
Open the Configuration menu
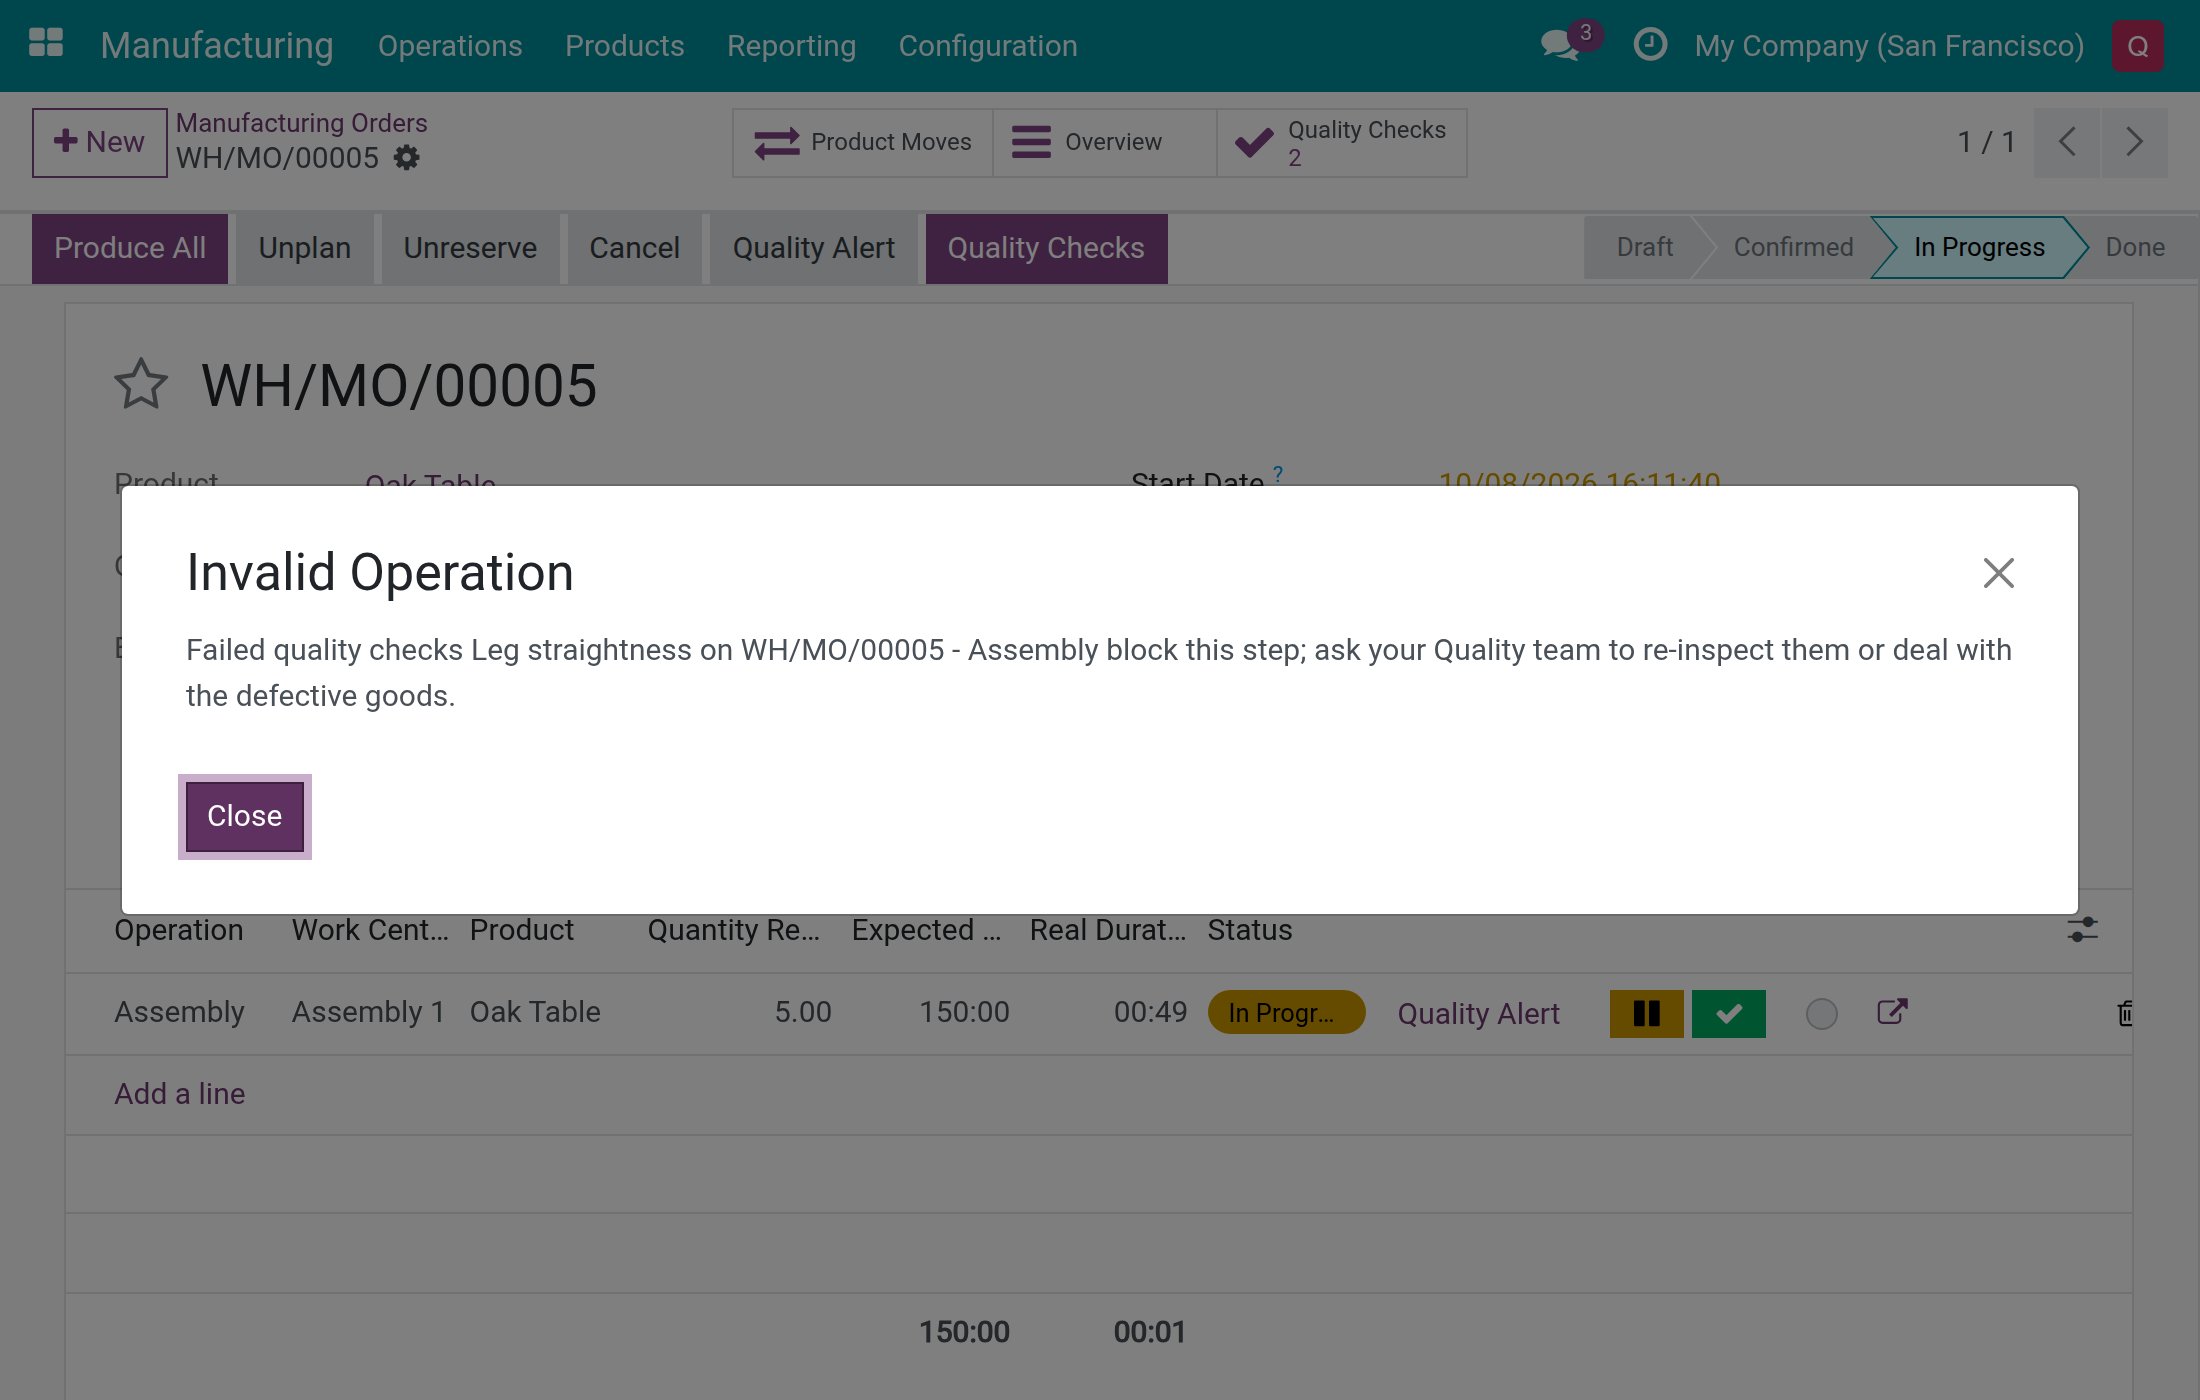tap(988, 46)
